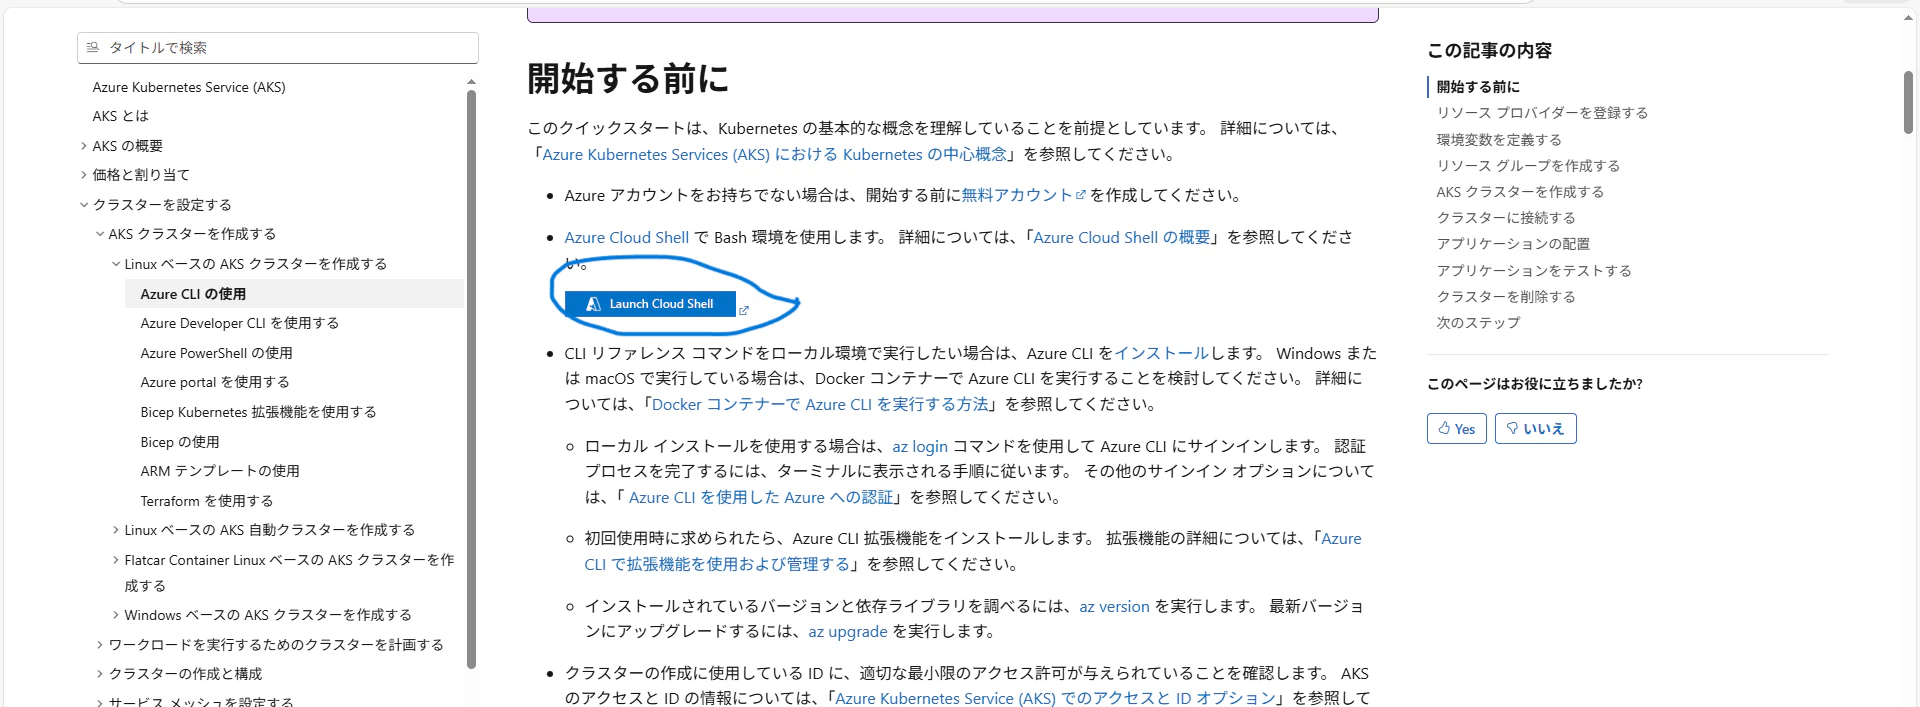Click the sidebar tree scrollbar thumb
Screen dimensions: 1920x707
[x=471, y=378]
